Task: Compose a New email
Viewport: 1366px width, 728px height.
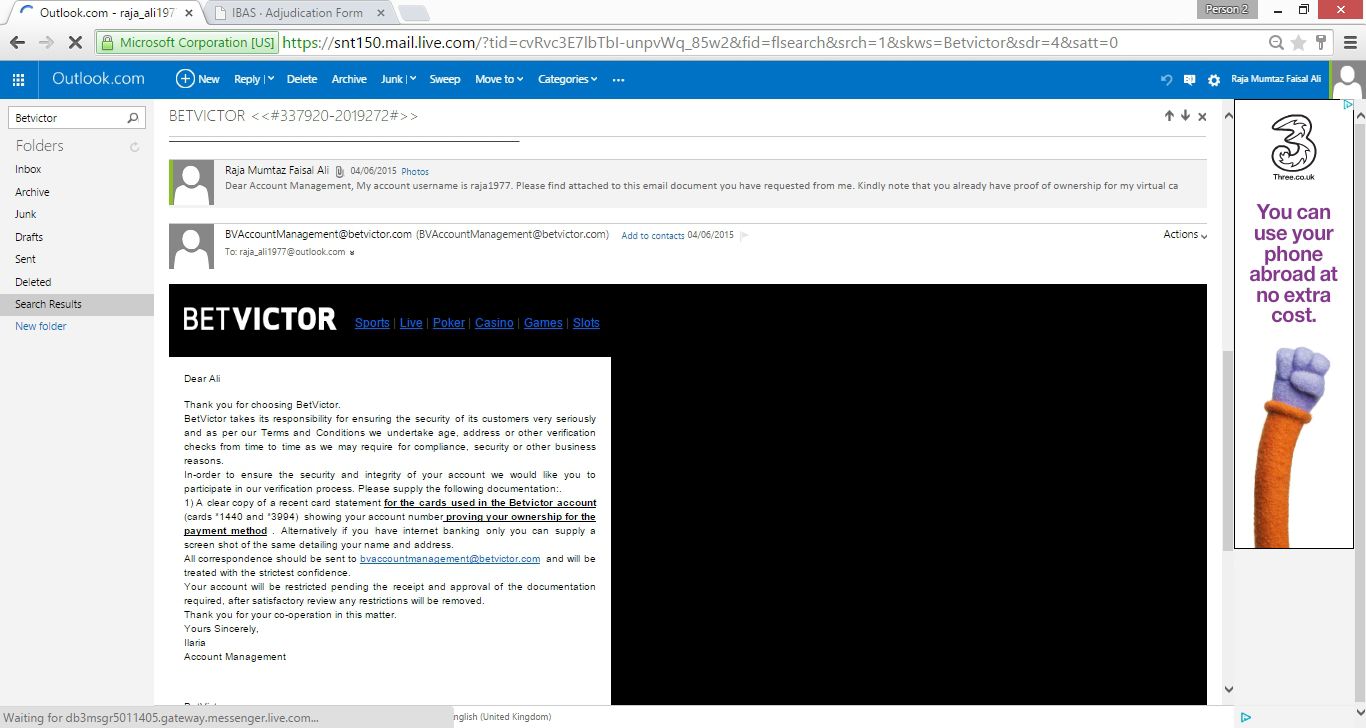Action: click(198, 79)
